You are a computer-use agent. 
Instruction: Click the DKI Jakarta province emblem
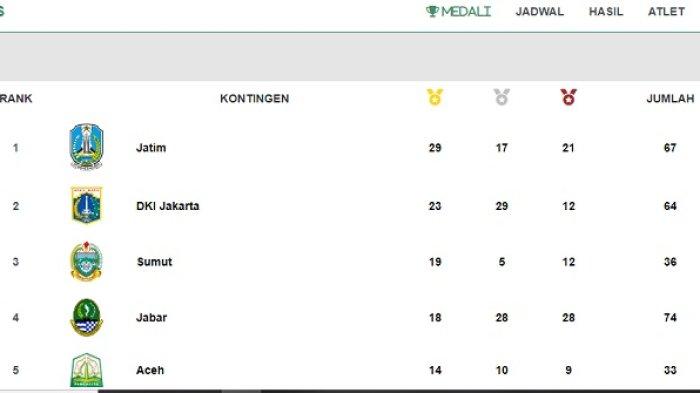pos(87,205)
